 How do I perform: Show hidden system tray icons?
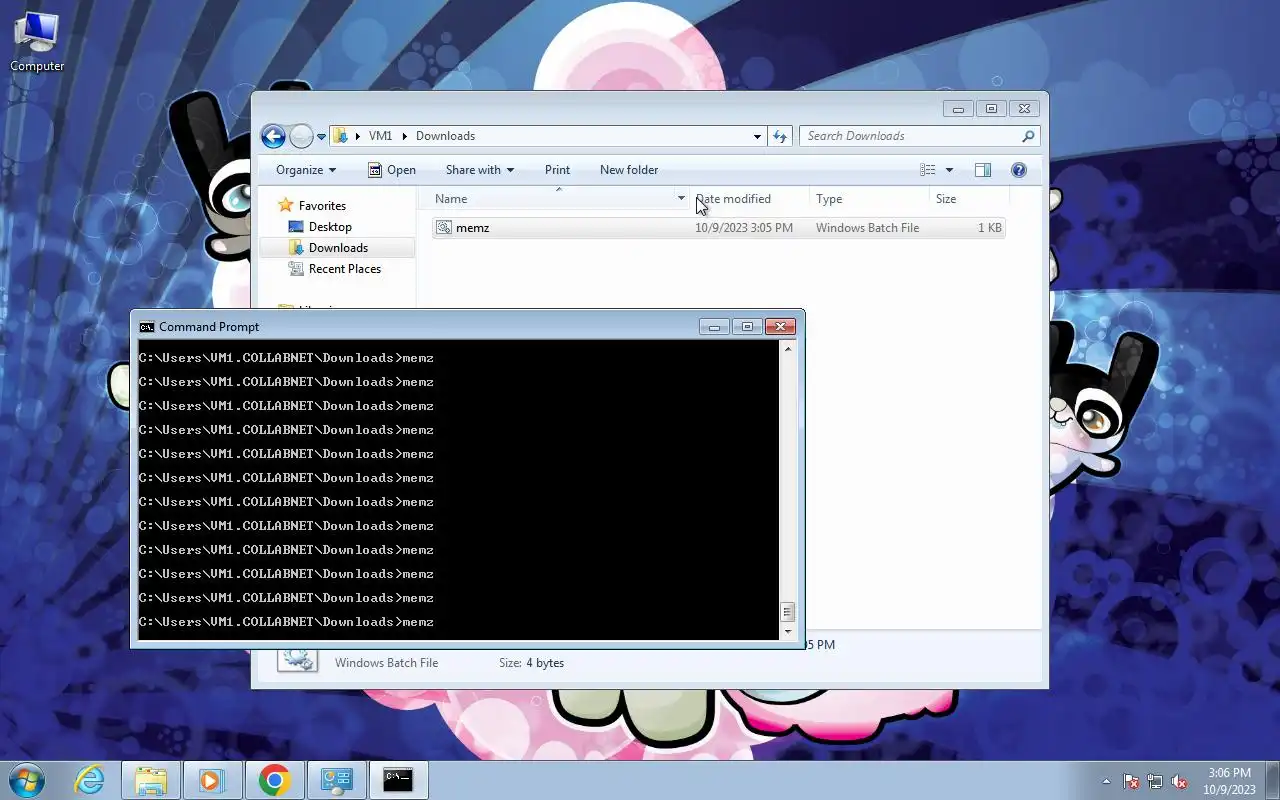[1106, 782]
